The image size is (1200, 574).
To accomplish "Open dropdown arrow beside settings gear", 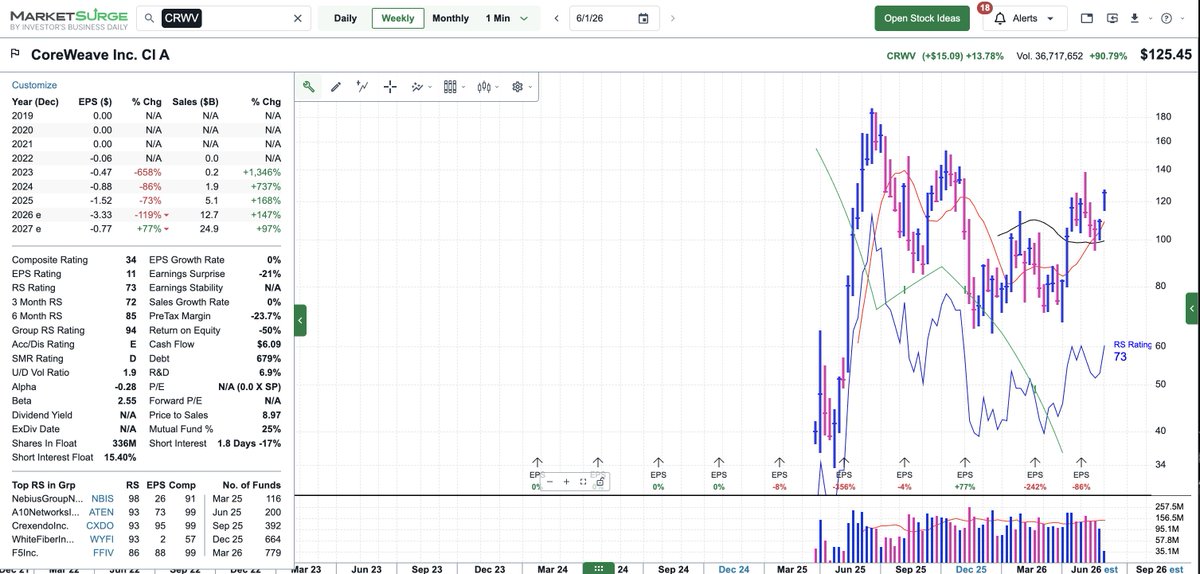I will (530, 88).
